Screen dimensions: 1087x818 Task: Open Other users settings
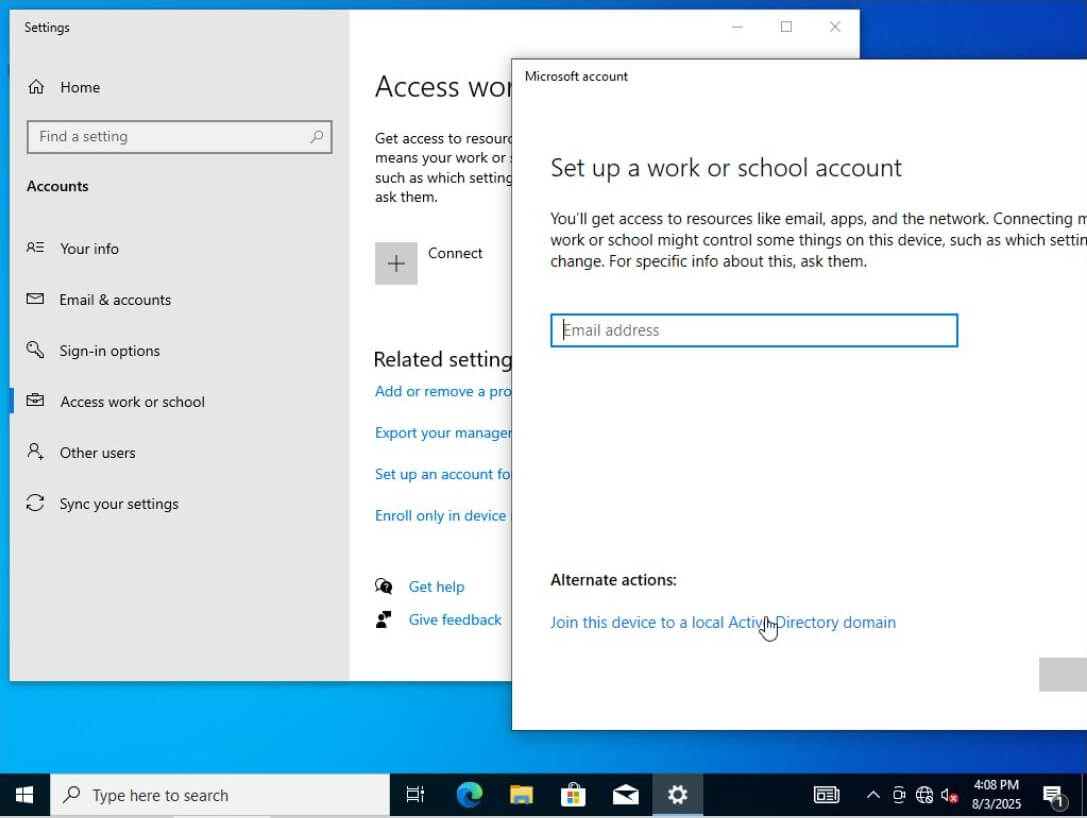97,453
